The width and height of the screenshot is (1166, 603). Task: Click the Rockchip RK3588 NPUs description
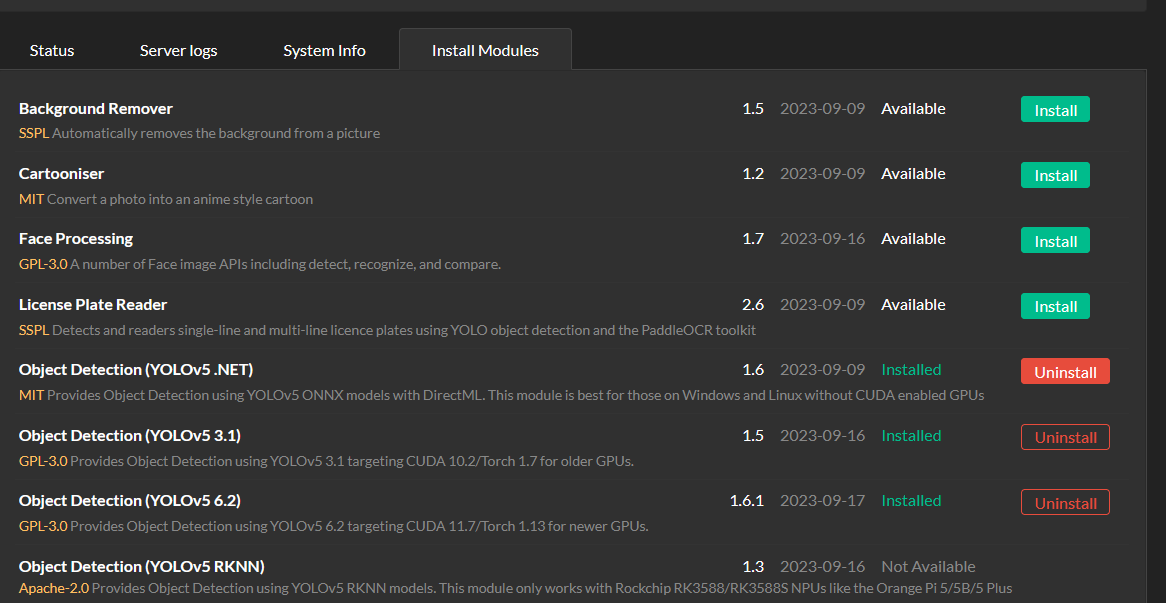point(553,588)
